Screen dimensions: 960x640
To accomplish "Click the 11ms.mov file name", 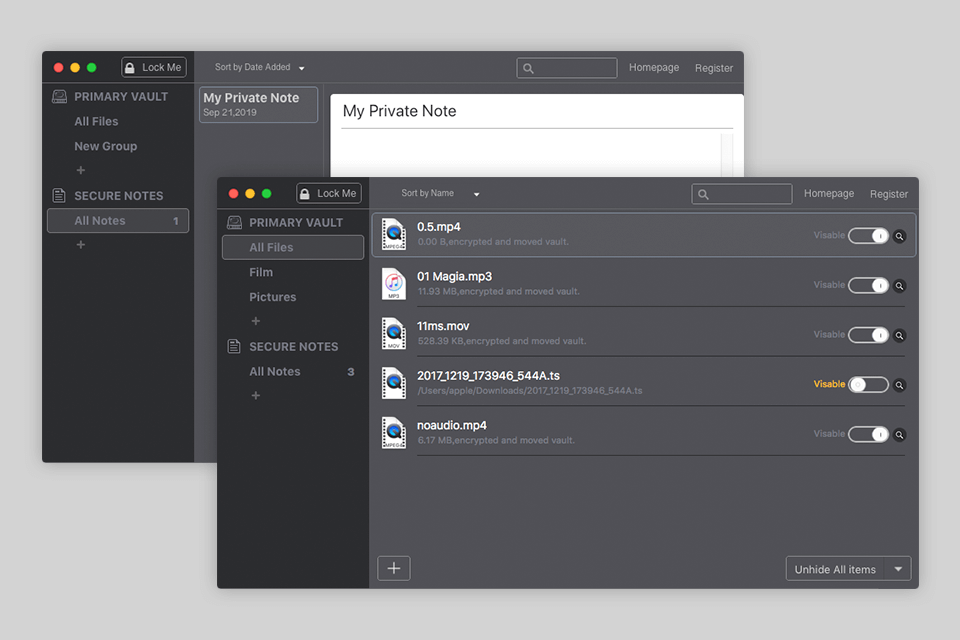I will point(443,326).
